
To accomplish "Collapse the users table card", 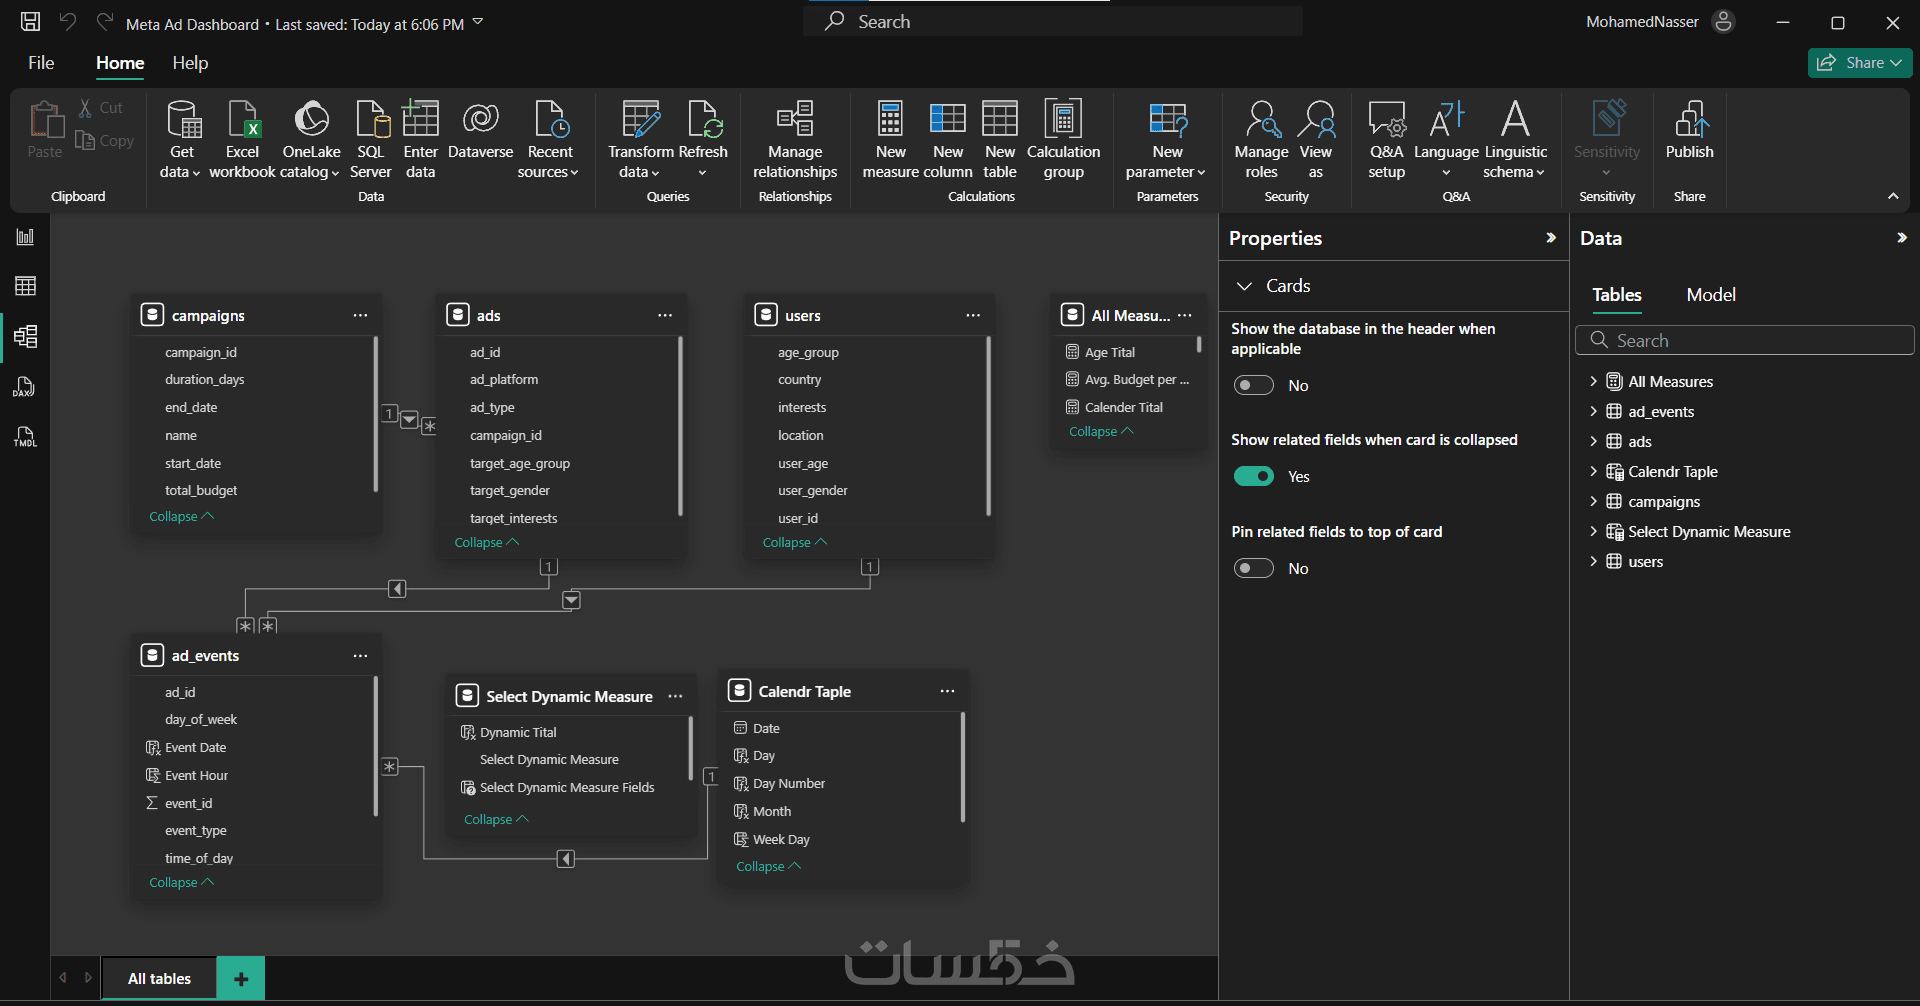I will coord(795,543).
